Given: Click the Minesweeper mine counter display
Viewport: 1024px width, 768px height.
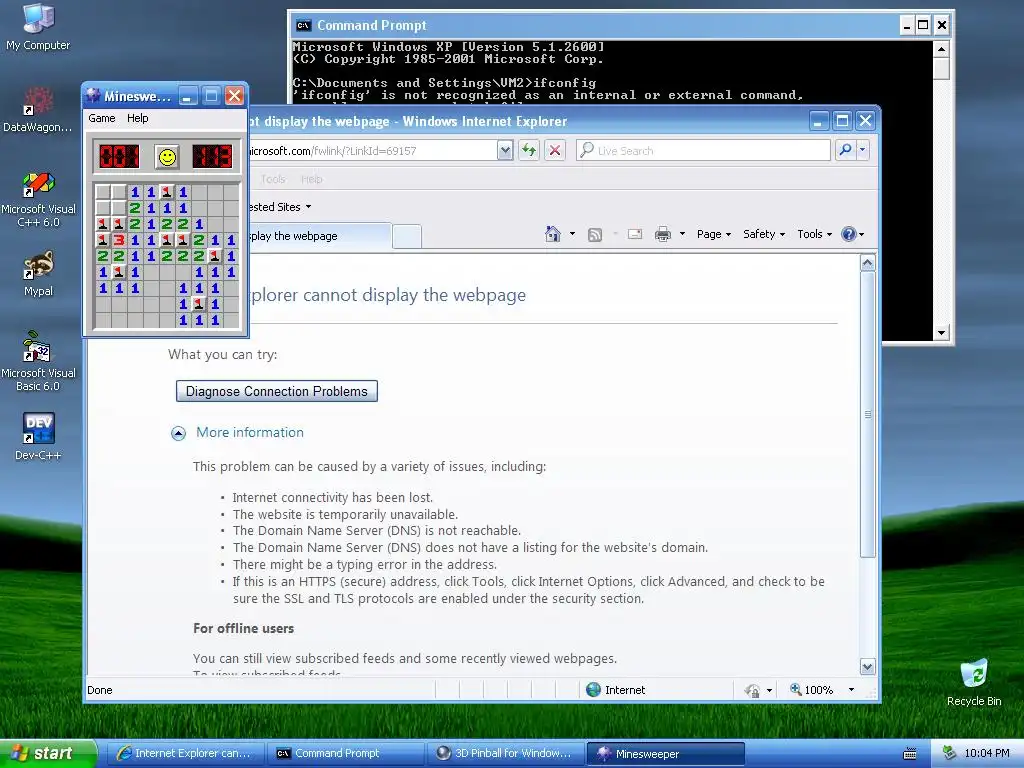Looking at the screenshot, I should (x=119, y=157).
